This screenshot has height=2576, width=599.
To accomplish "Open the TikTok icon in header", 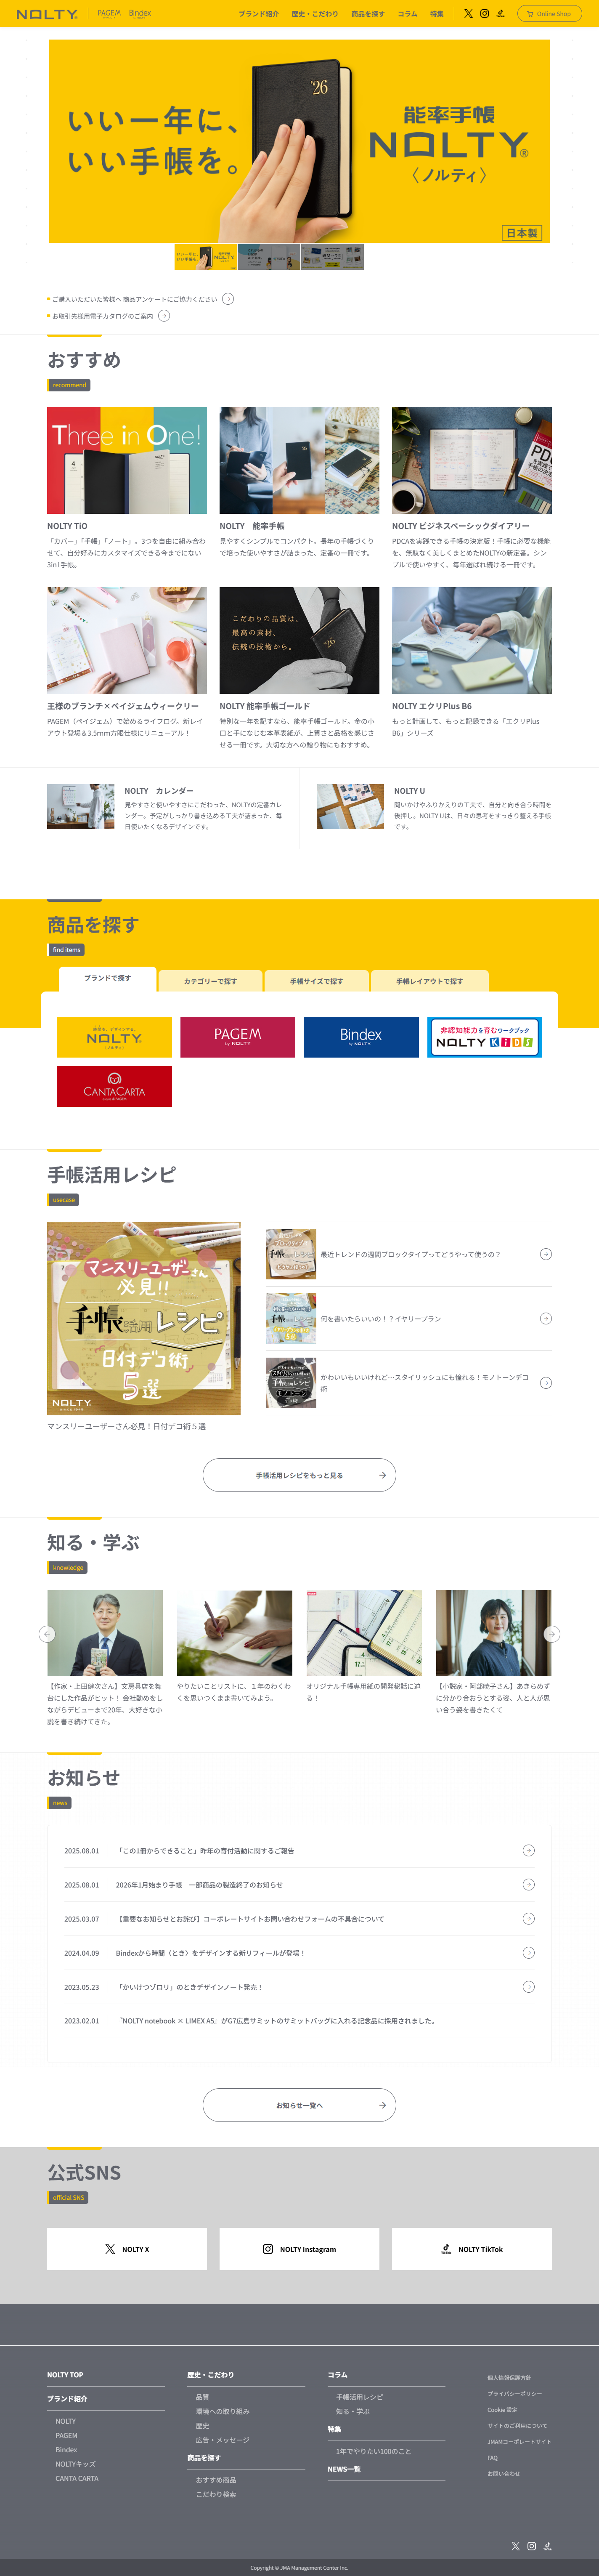I will point(500,14).
